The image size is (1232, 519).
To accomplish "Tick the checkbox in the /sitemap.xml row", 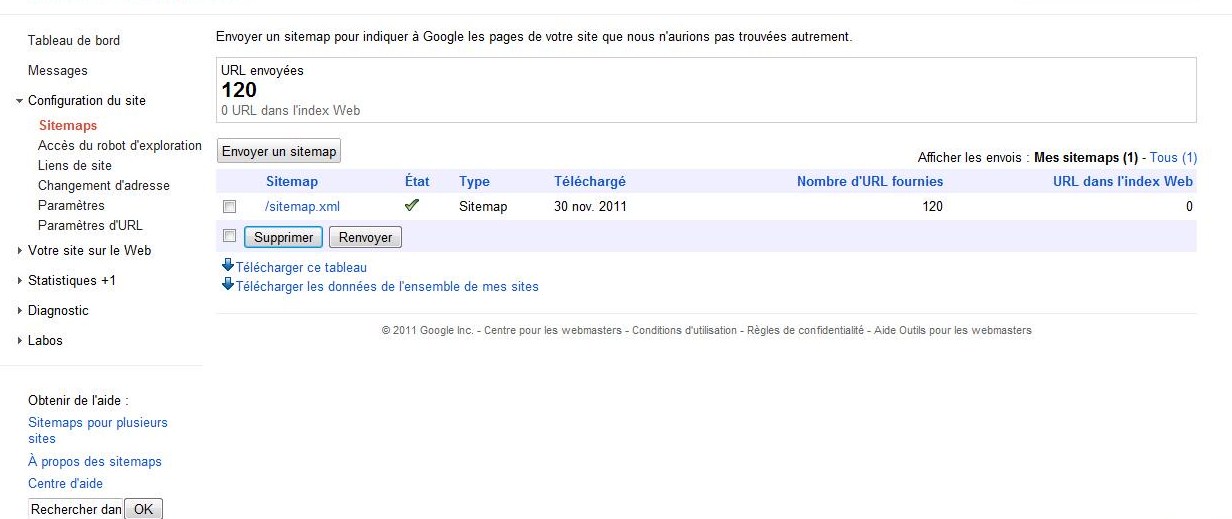I will point(229,206).
